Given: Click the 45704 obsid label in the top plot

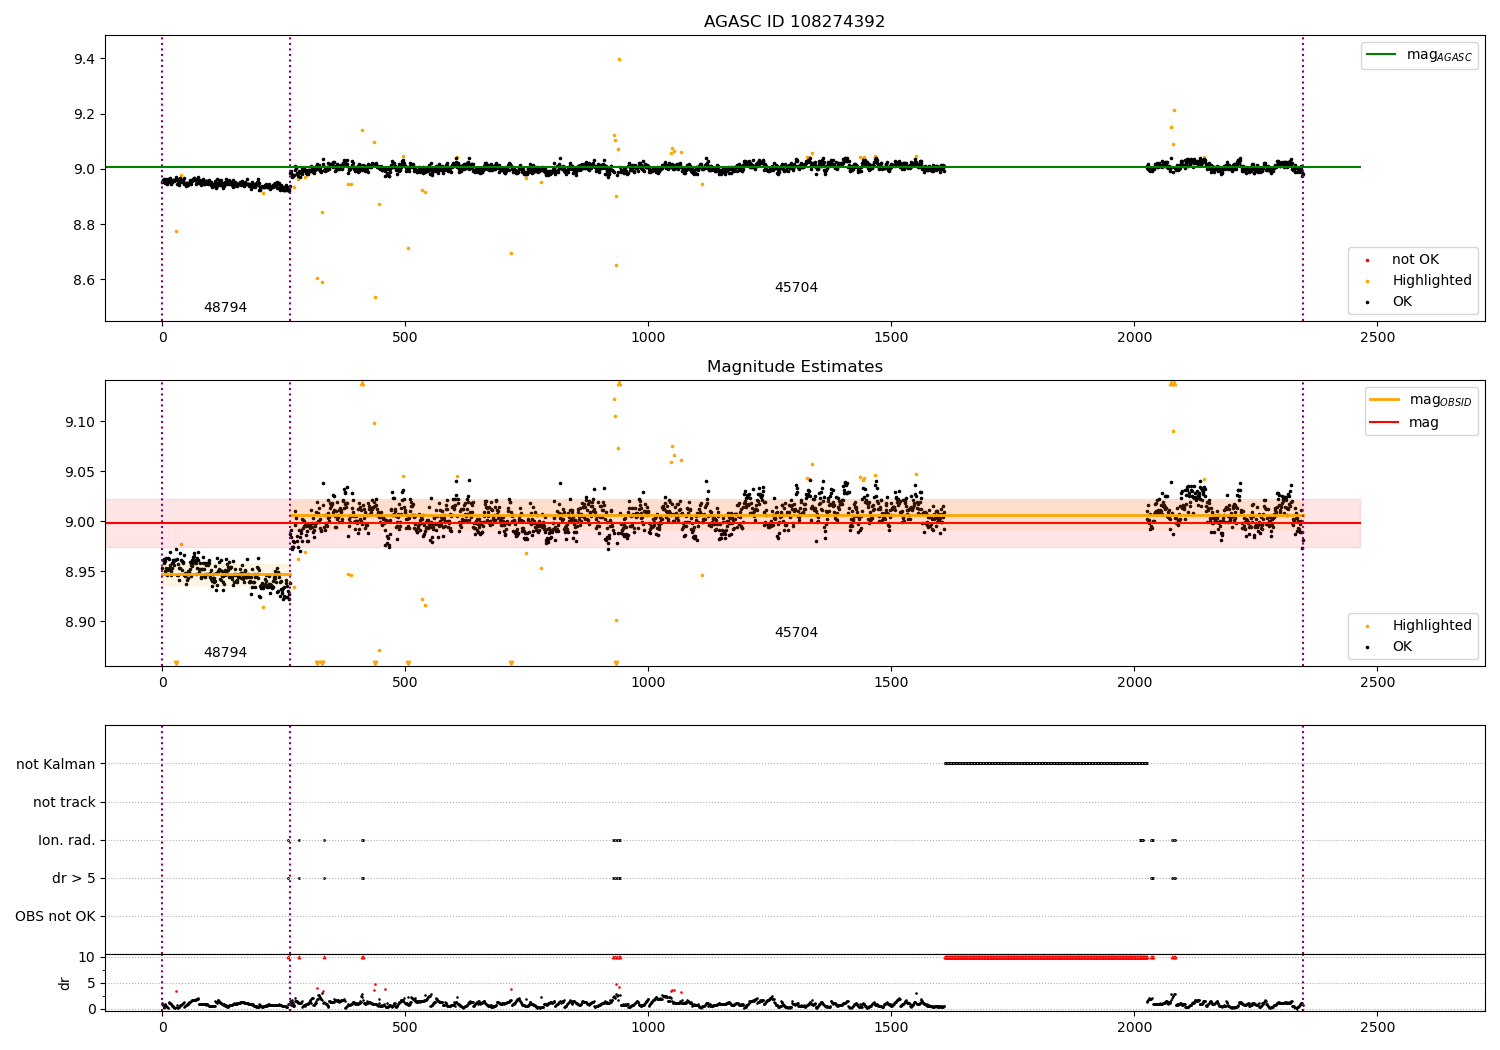Looking at the screenshot, I should click(796, 288).
